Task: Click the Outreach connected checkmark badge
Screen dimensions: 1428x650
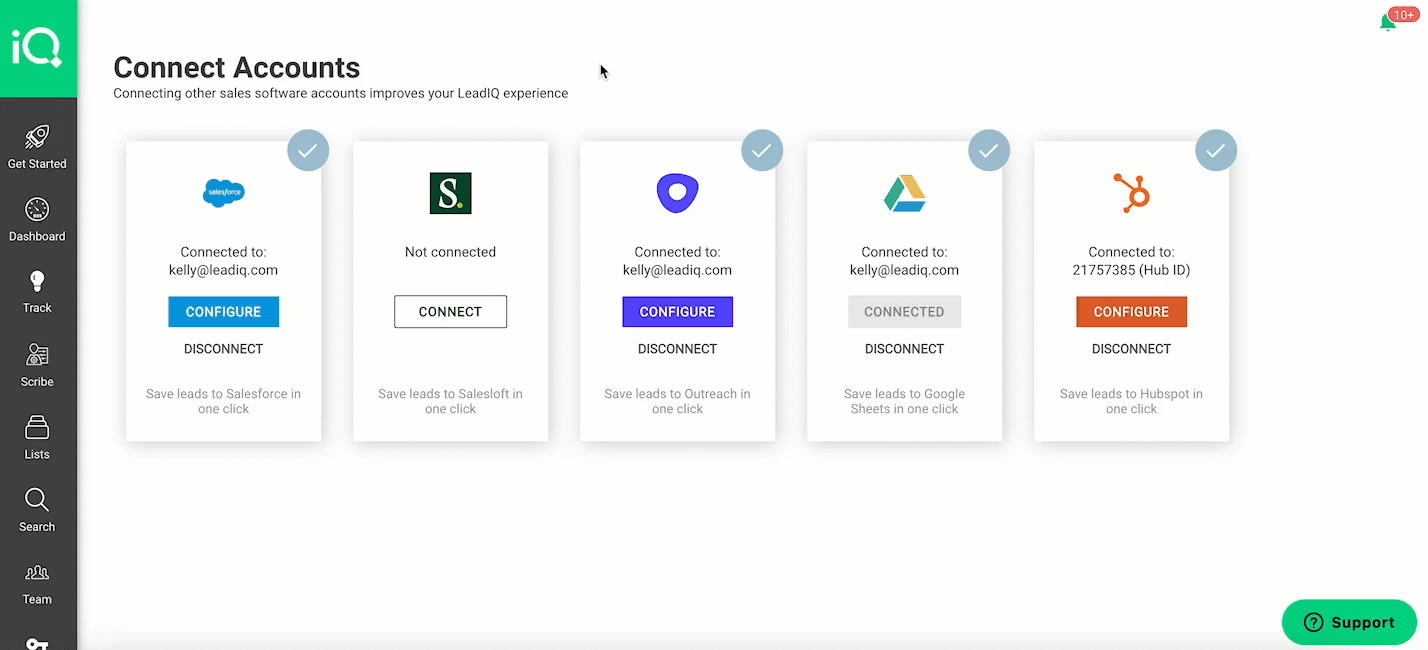Action: point(762,151)
